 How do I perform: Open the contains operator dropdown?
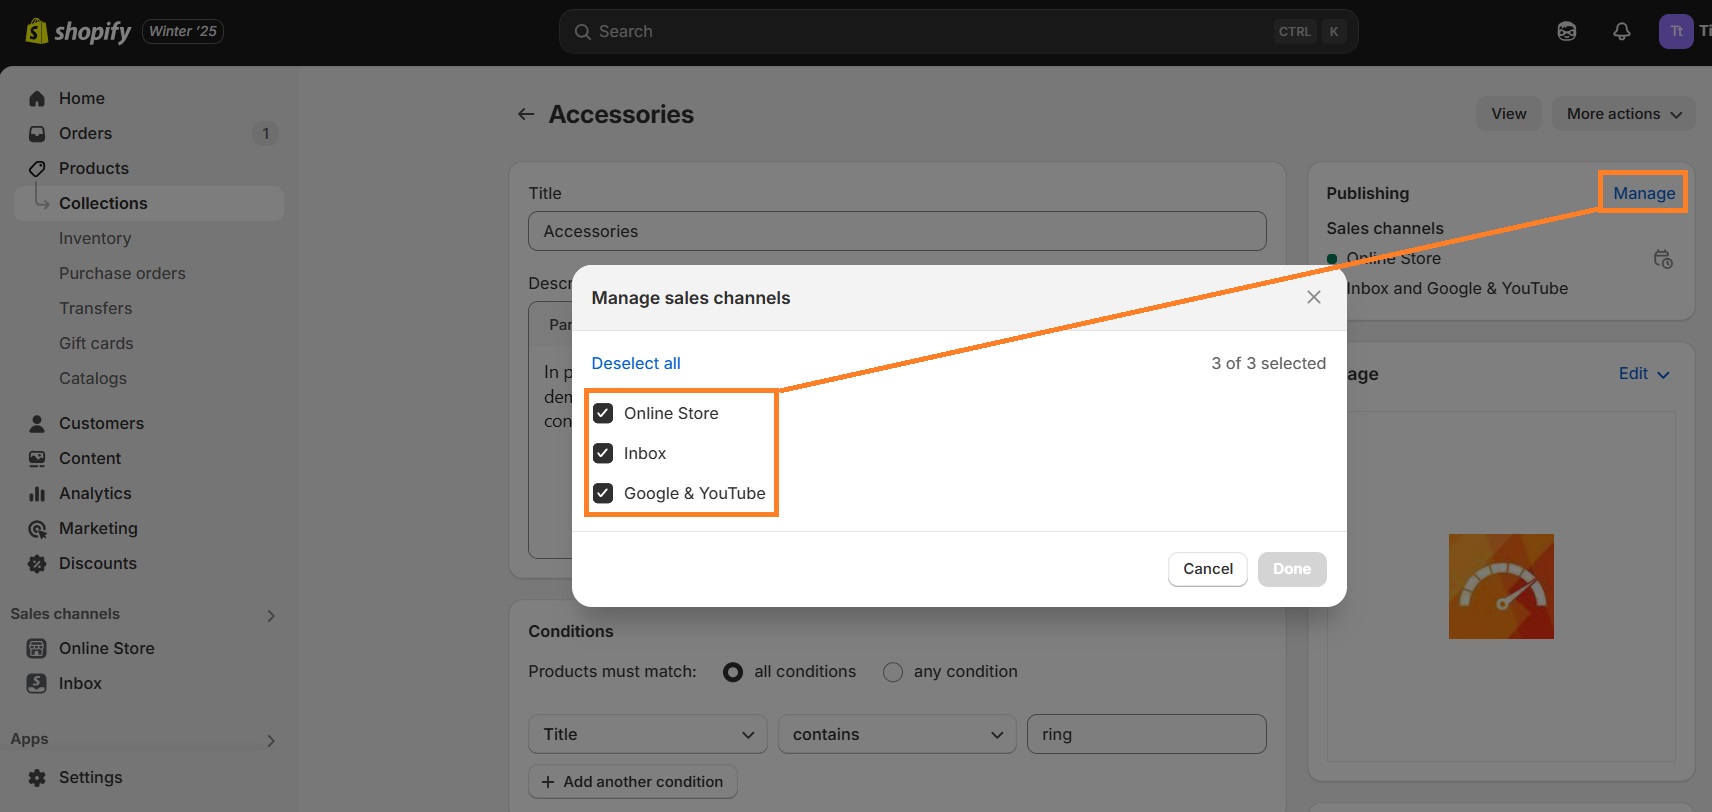click(897, 734)
